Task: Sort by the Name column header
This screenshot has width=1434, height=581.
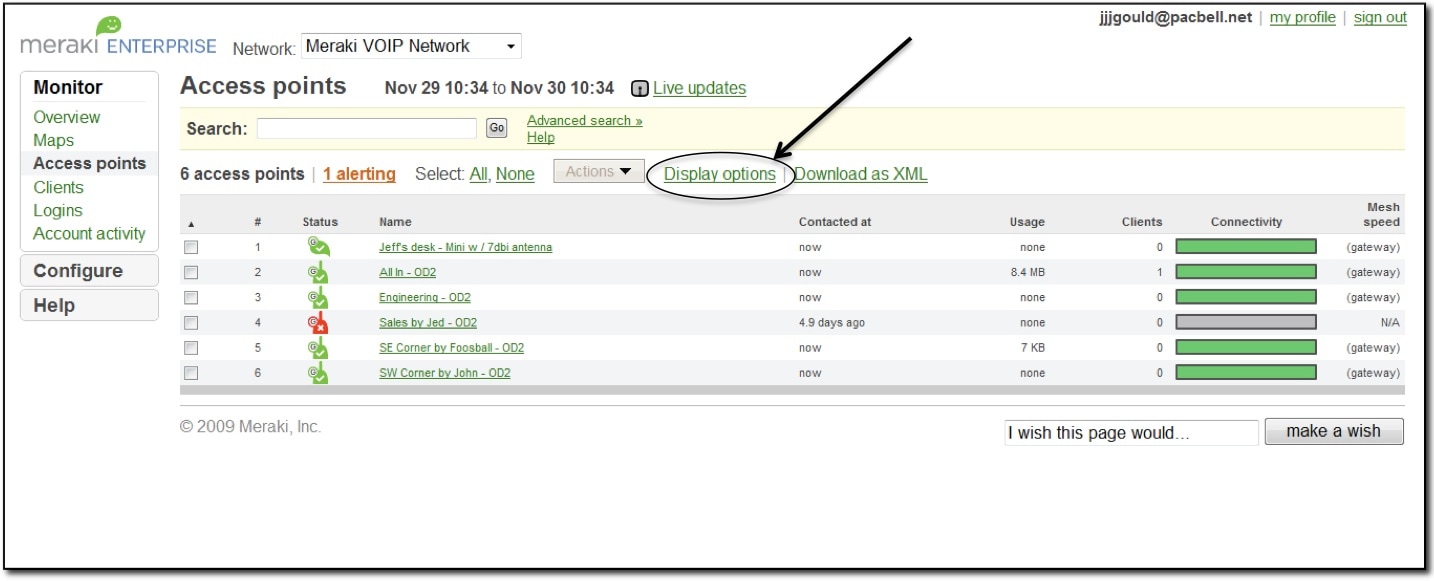Action: (395, 222)
